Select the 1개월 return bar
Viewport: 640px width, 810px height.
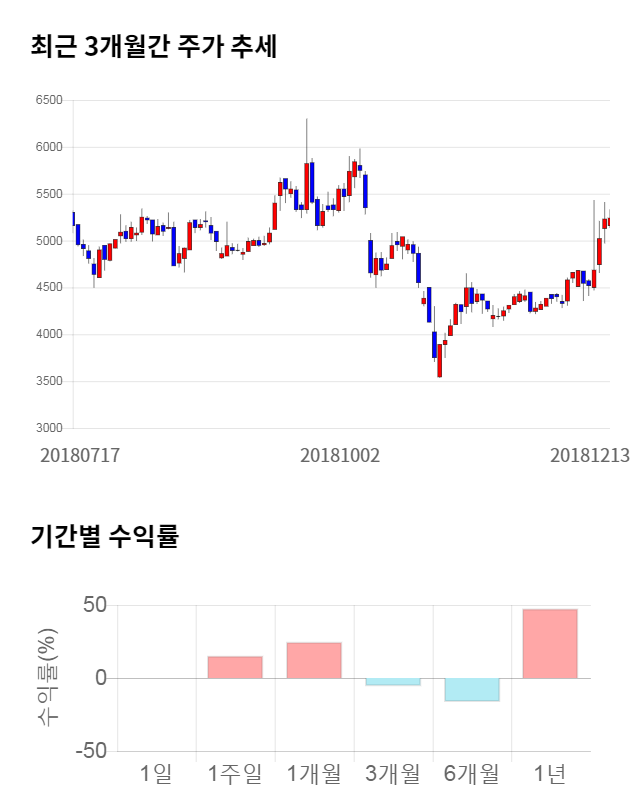coord(314,660)
